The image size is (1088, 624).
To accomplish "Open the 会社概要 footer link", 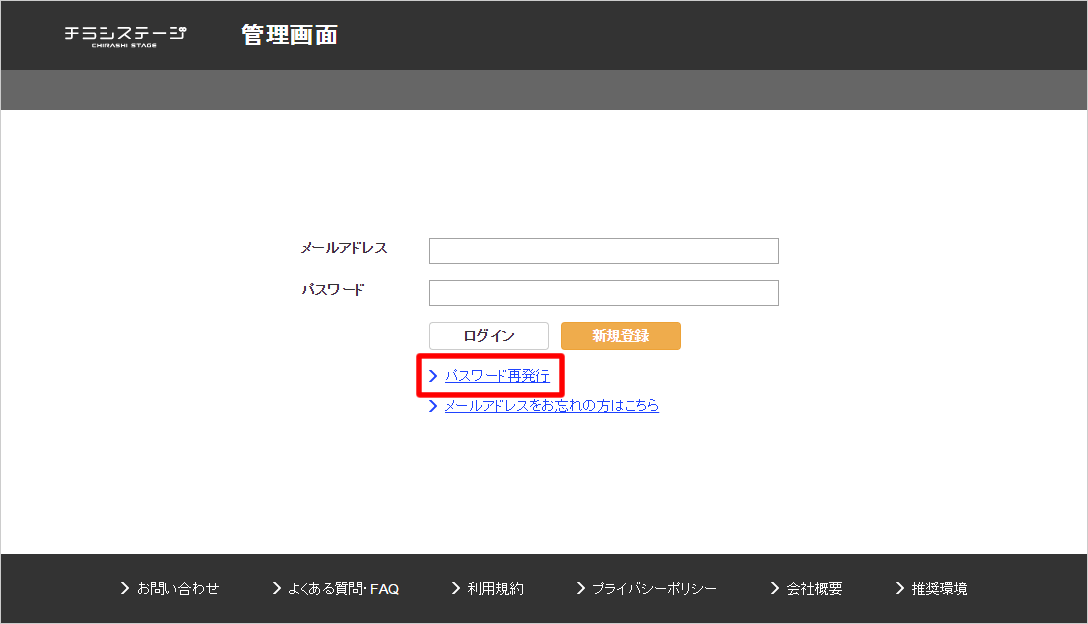I will [814, 589].
